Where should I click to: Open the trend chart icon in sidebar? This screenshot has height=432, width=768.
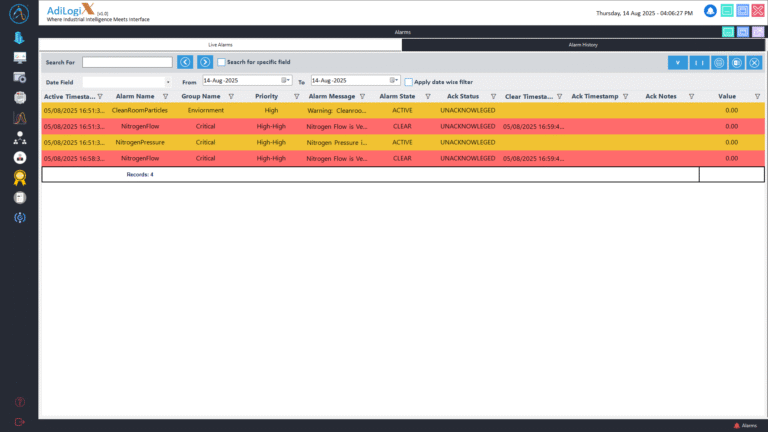tap(19, 118)
